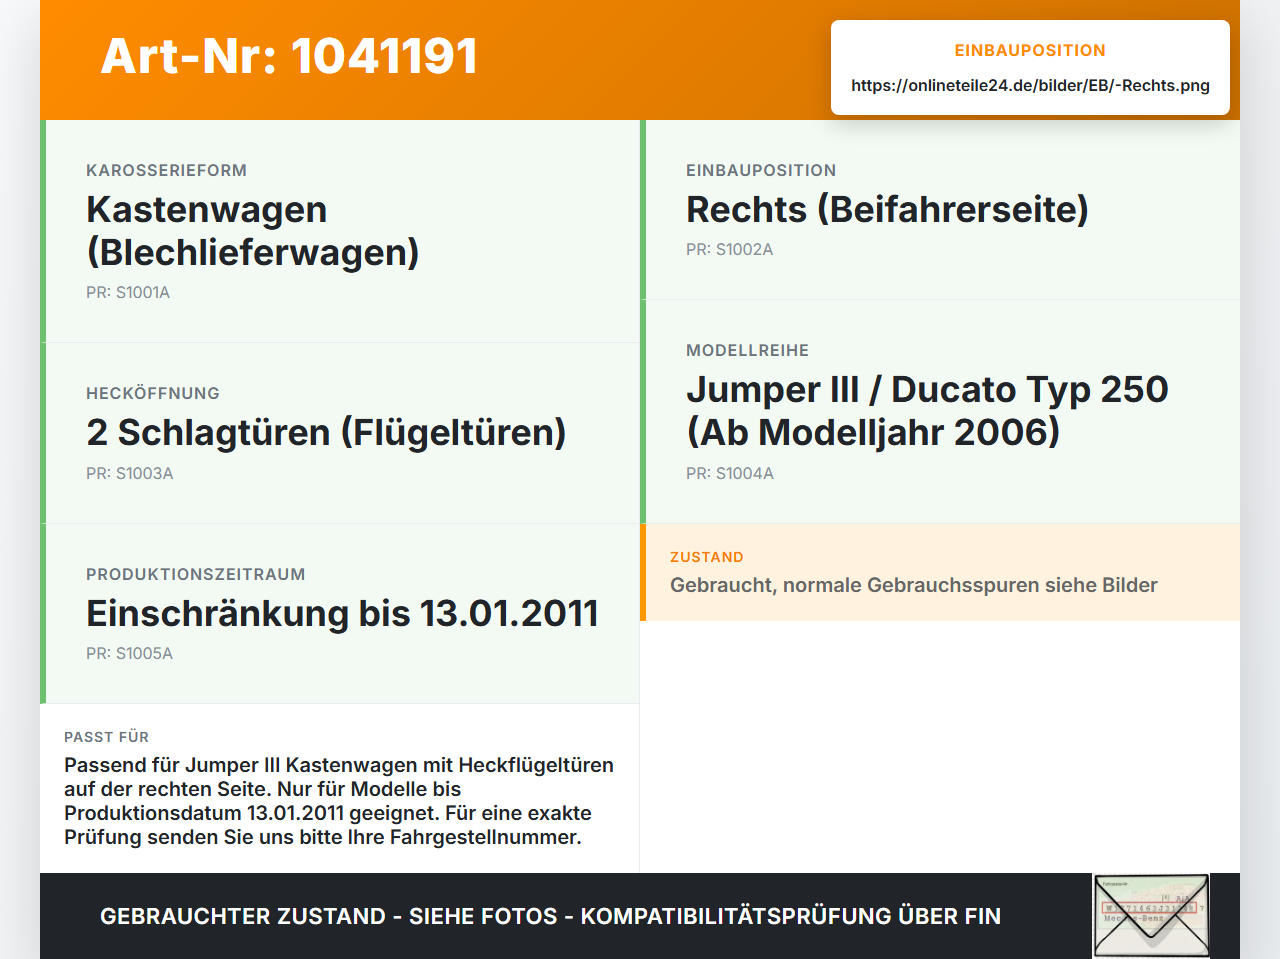Click the 2 Schlagtüren (Flügeltüren) value
Viewport: 1280px width, 959px height.
(x=326, y=433)
